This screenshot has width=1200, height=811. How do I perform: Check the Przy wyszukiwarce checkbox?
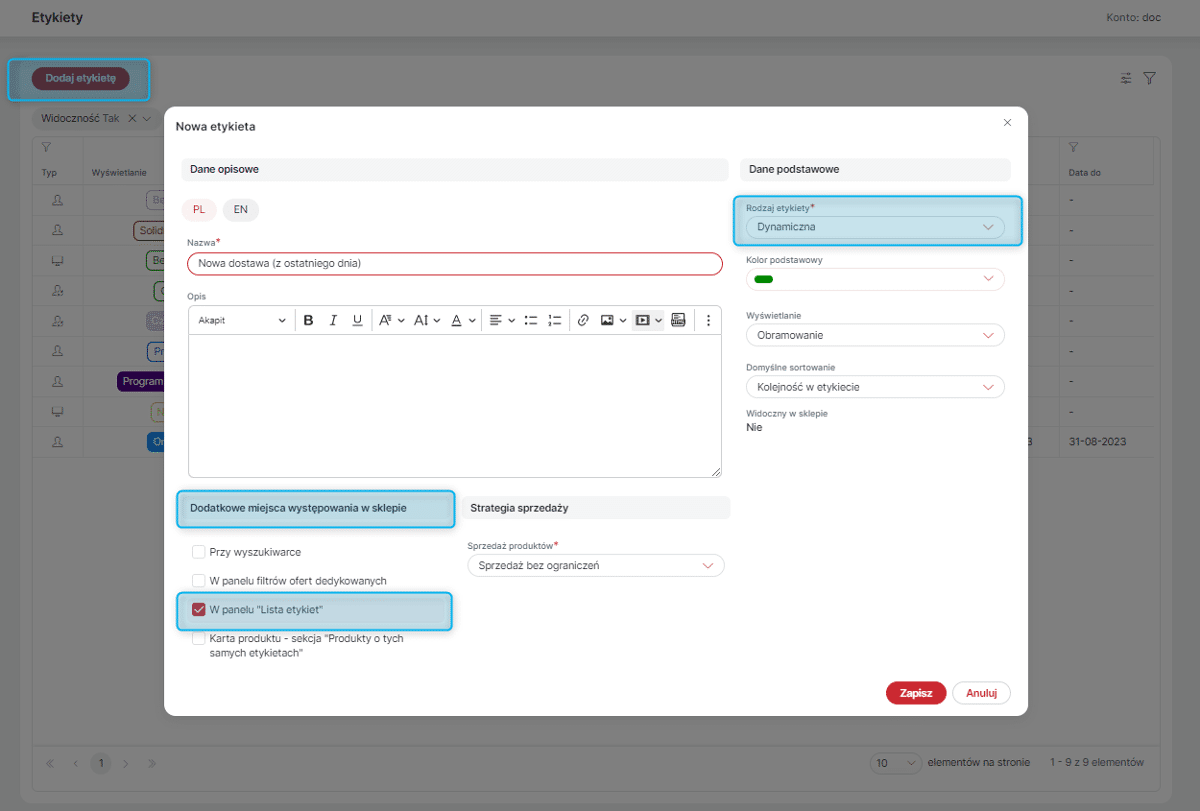tap(198, 552)
